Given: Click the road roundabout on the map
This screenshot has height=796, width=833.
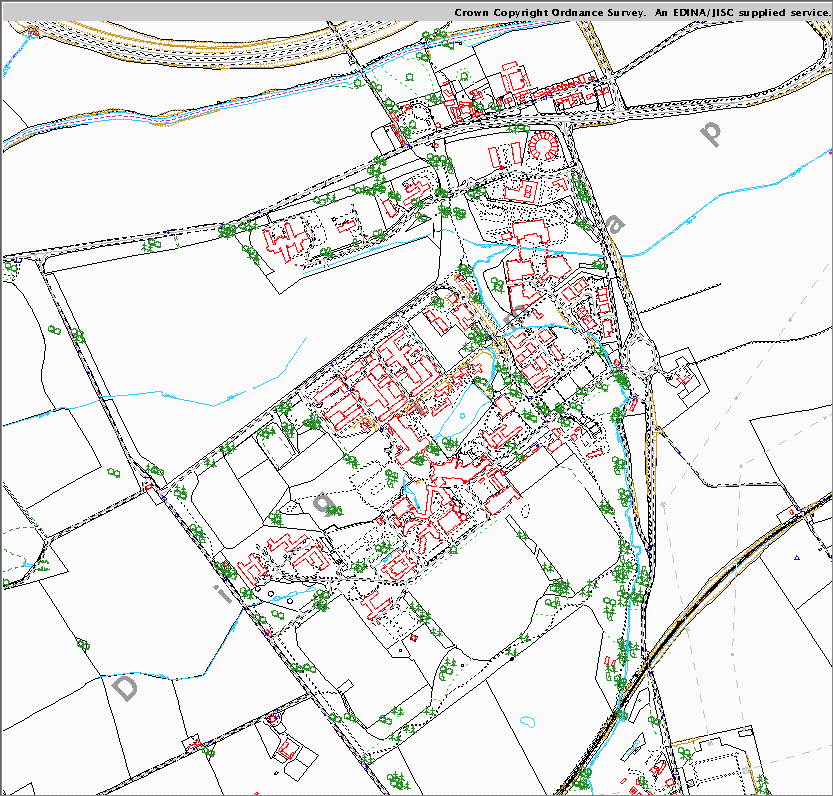Looking at the screenshot, I should 642,356.
